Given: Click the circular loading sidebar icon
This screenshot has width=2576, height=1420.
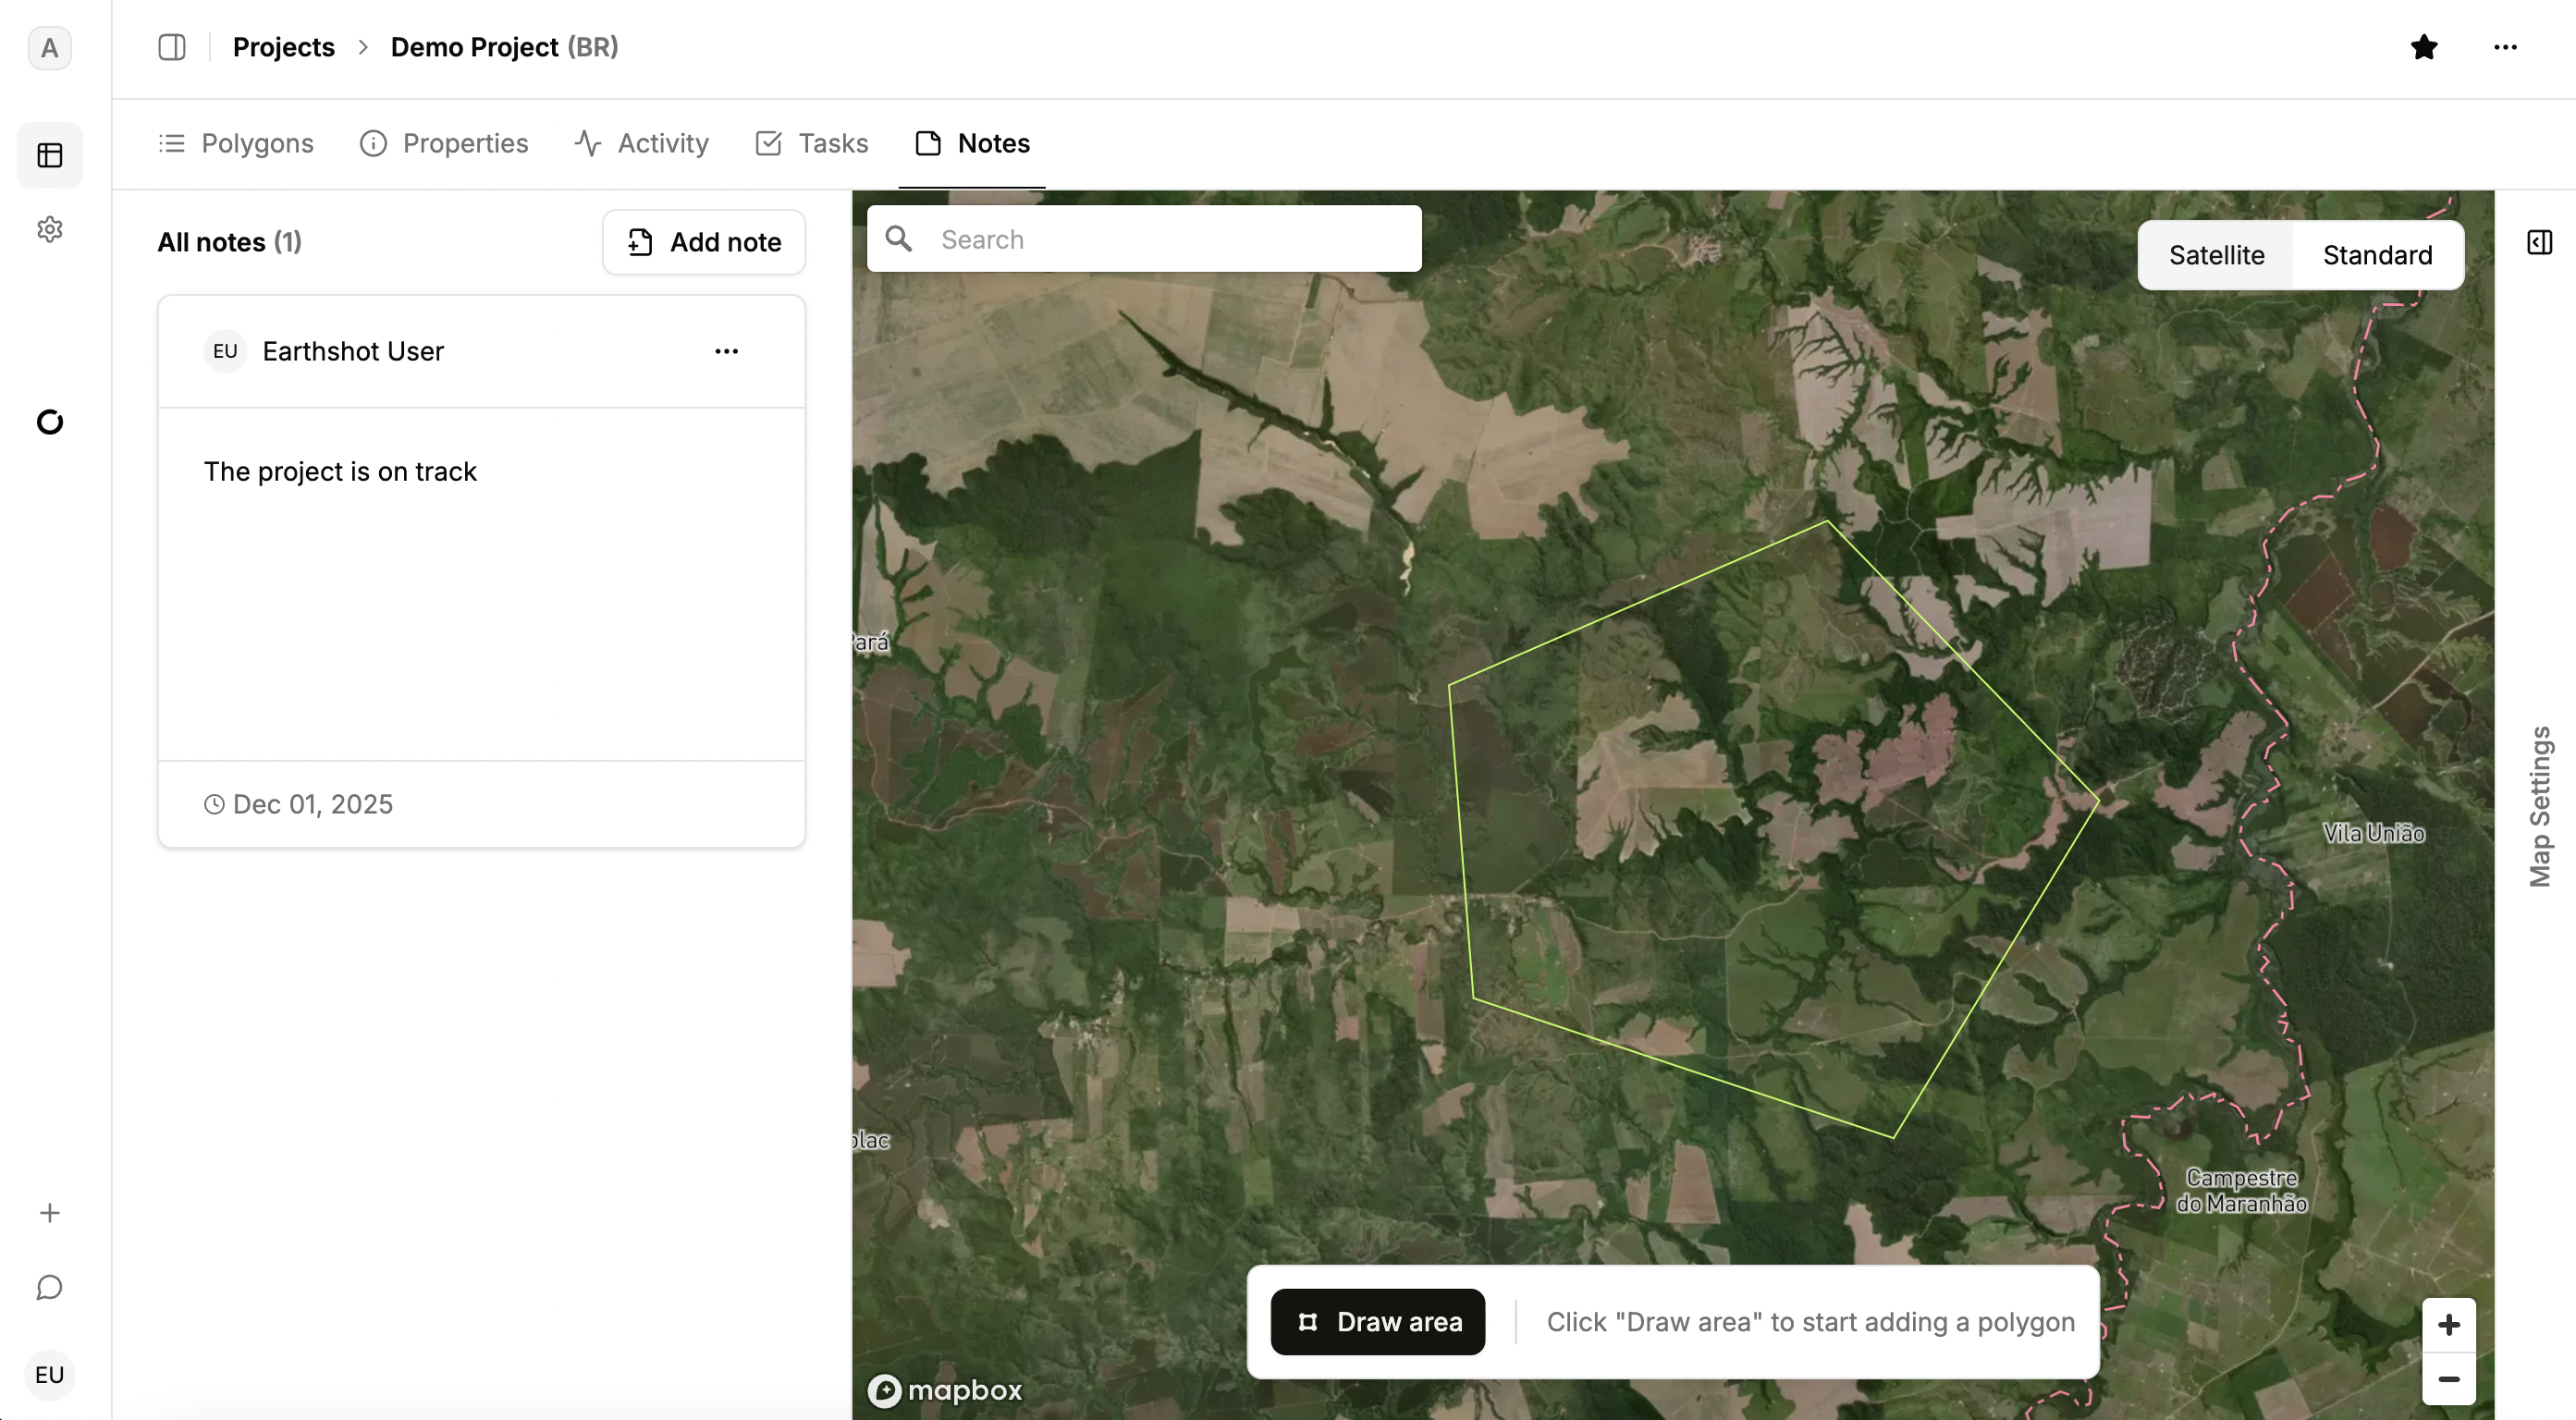Looking at the screenshot, I should click(50, 422).
